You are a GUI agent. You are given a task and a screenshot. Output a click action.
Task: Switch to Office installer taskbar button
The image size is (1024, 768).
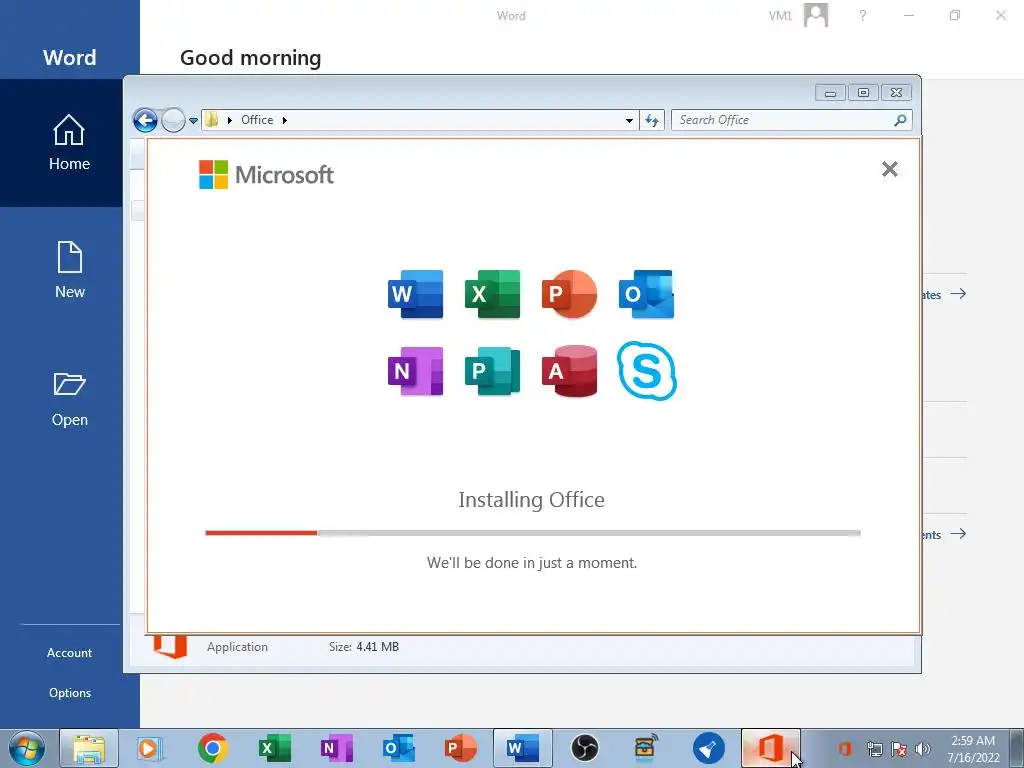tap(771, 748)
